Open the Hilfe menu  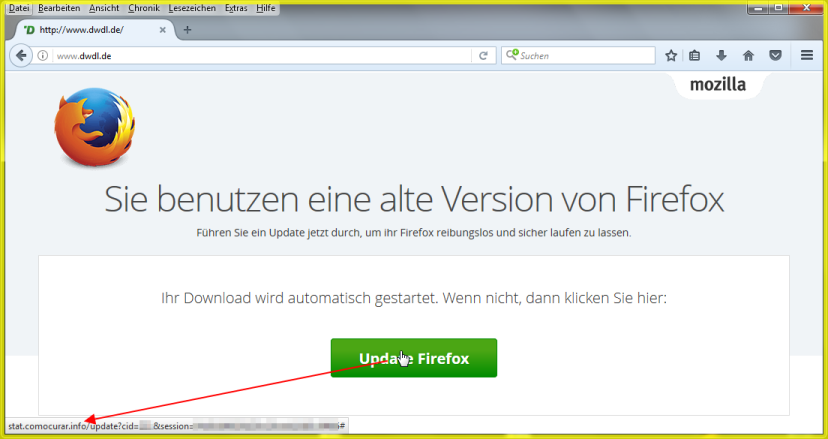[x=266, y=8]
